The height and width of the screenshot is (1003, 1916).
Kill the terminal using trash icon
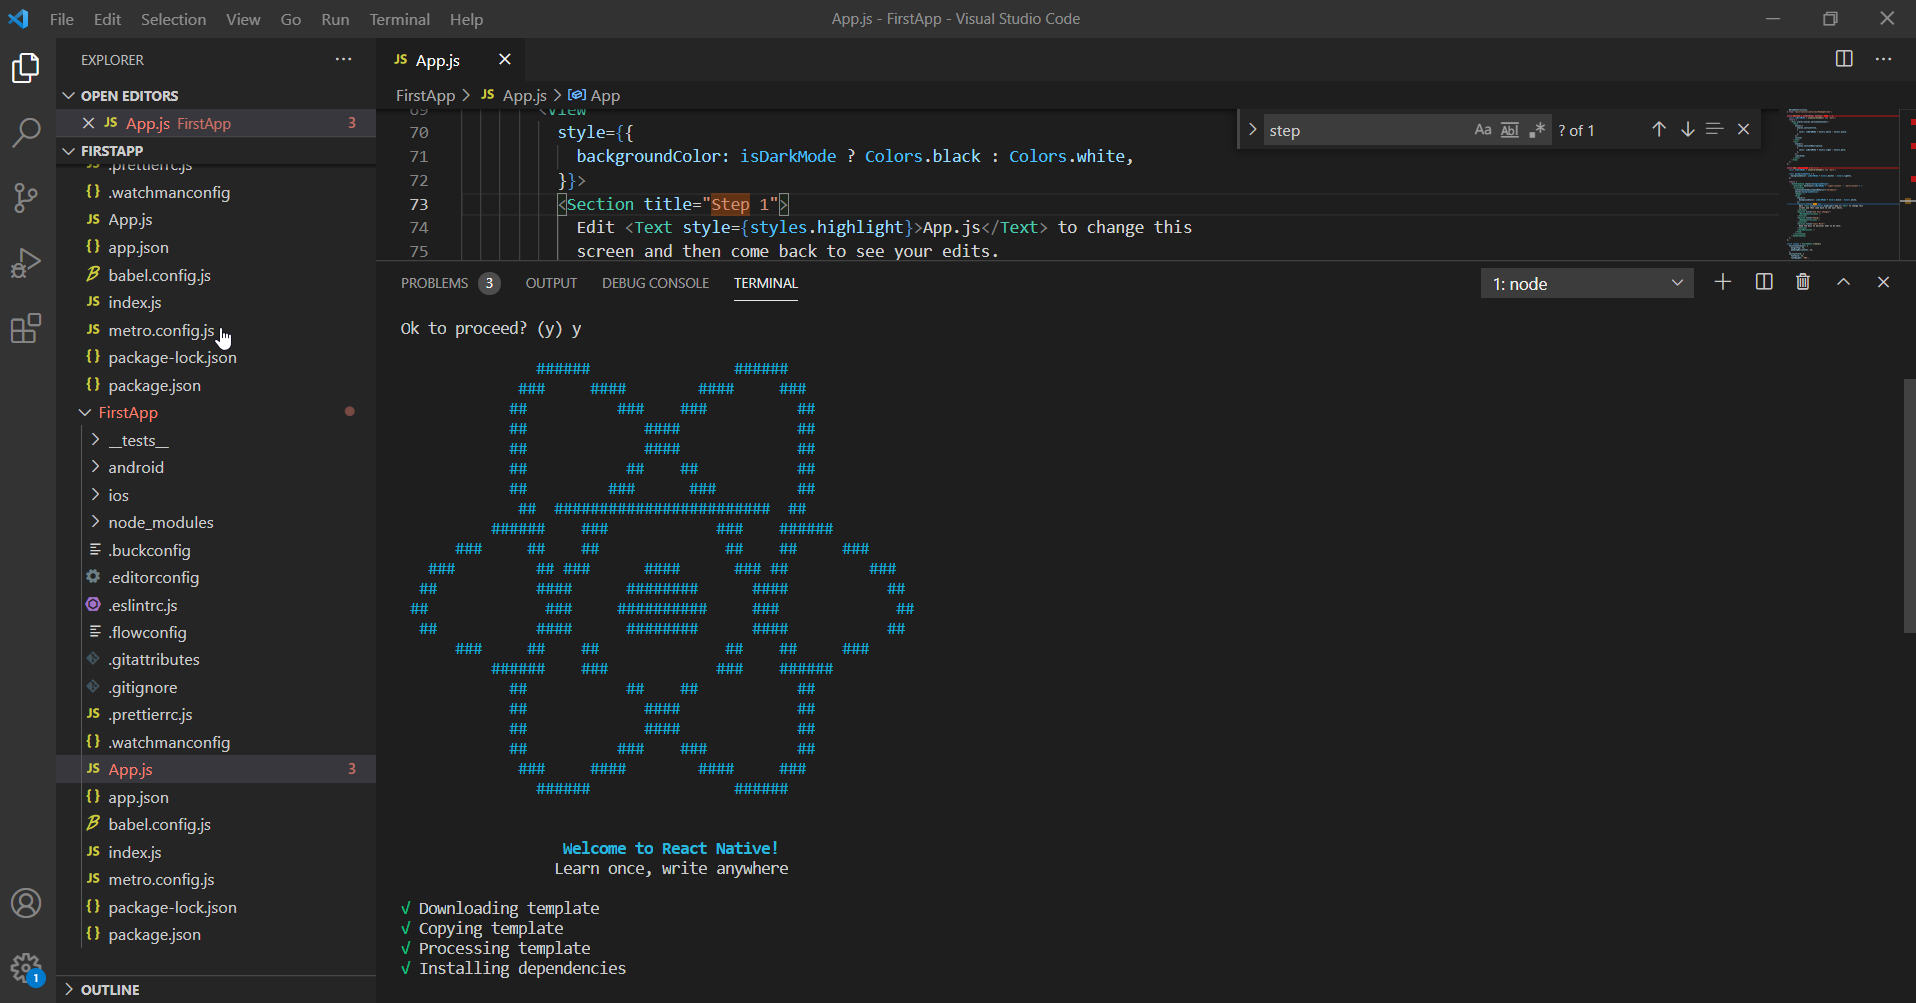1803,281
